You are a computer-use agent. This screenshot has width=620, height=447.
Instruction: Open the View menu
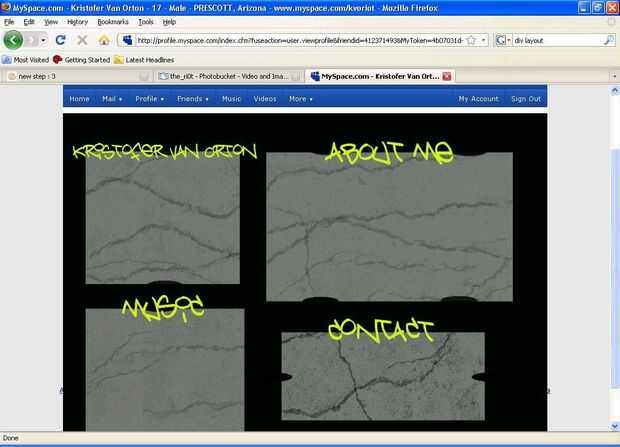51,22
